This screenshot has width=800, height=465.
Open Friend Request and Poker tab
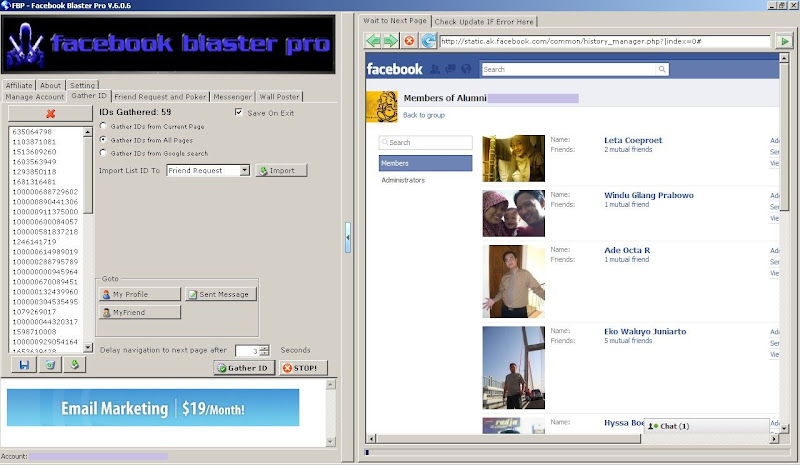(x=160, y=96)
